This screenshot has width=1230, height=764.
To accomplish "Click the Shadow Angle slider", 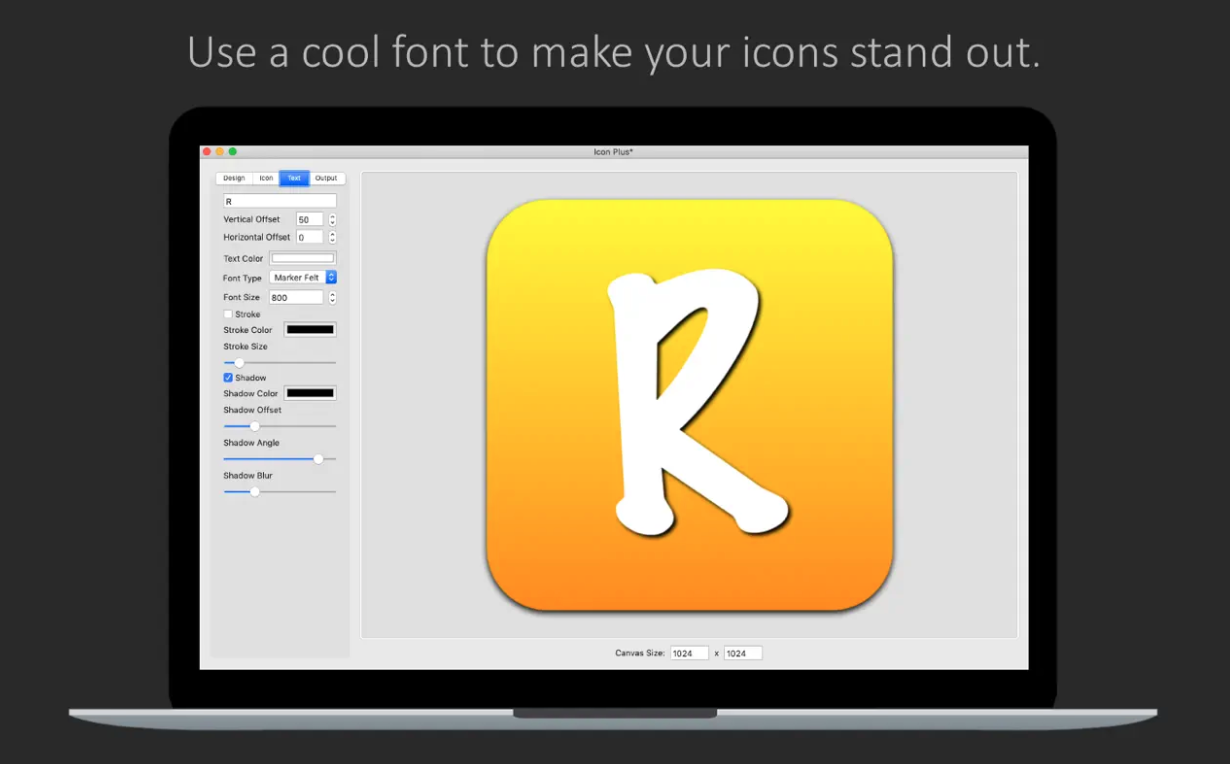I will [x=279, y=459].
